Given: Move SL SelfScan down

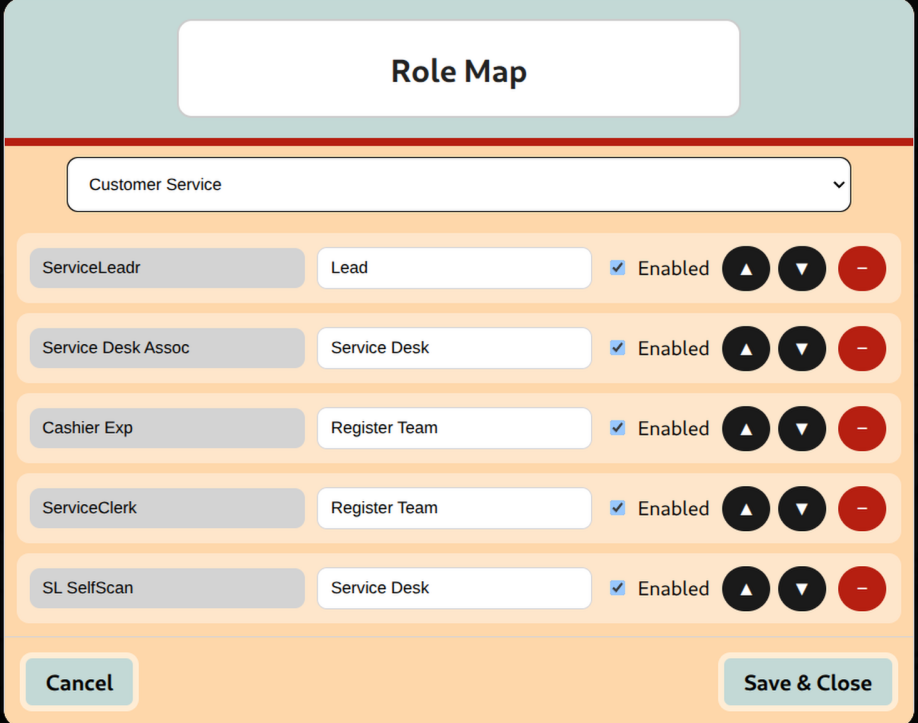Looking at the screenshot, I should pyautogui.click(x=801, y=588).
